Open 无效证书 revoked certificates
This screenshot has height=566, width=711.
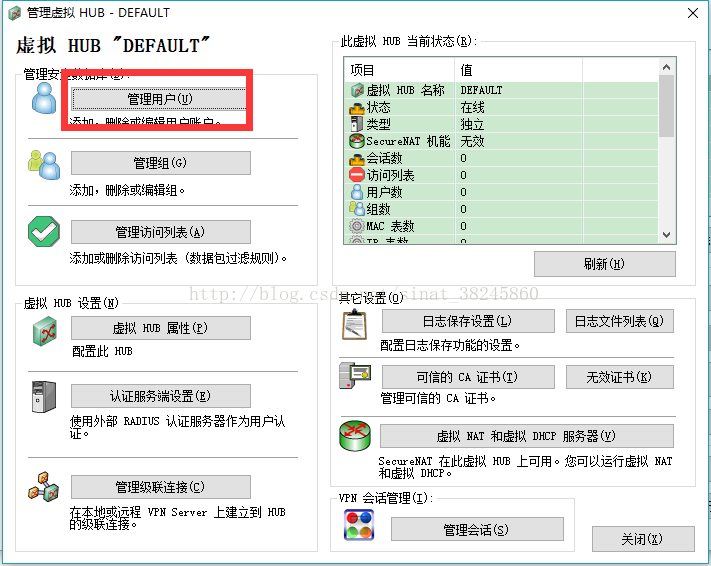pos(619,377)
